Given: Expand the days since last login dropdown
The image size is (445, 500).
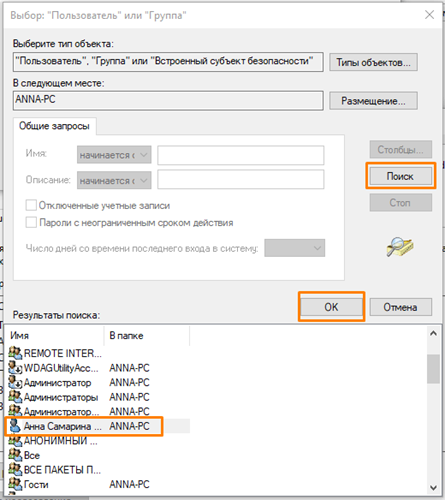Looking at the screenshot, I should (295, 248).
